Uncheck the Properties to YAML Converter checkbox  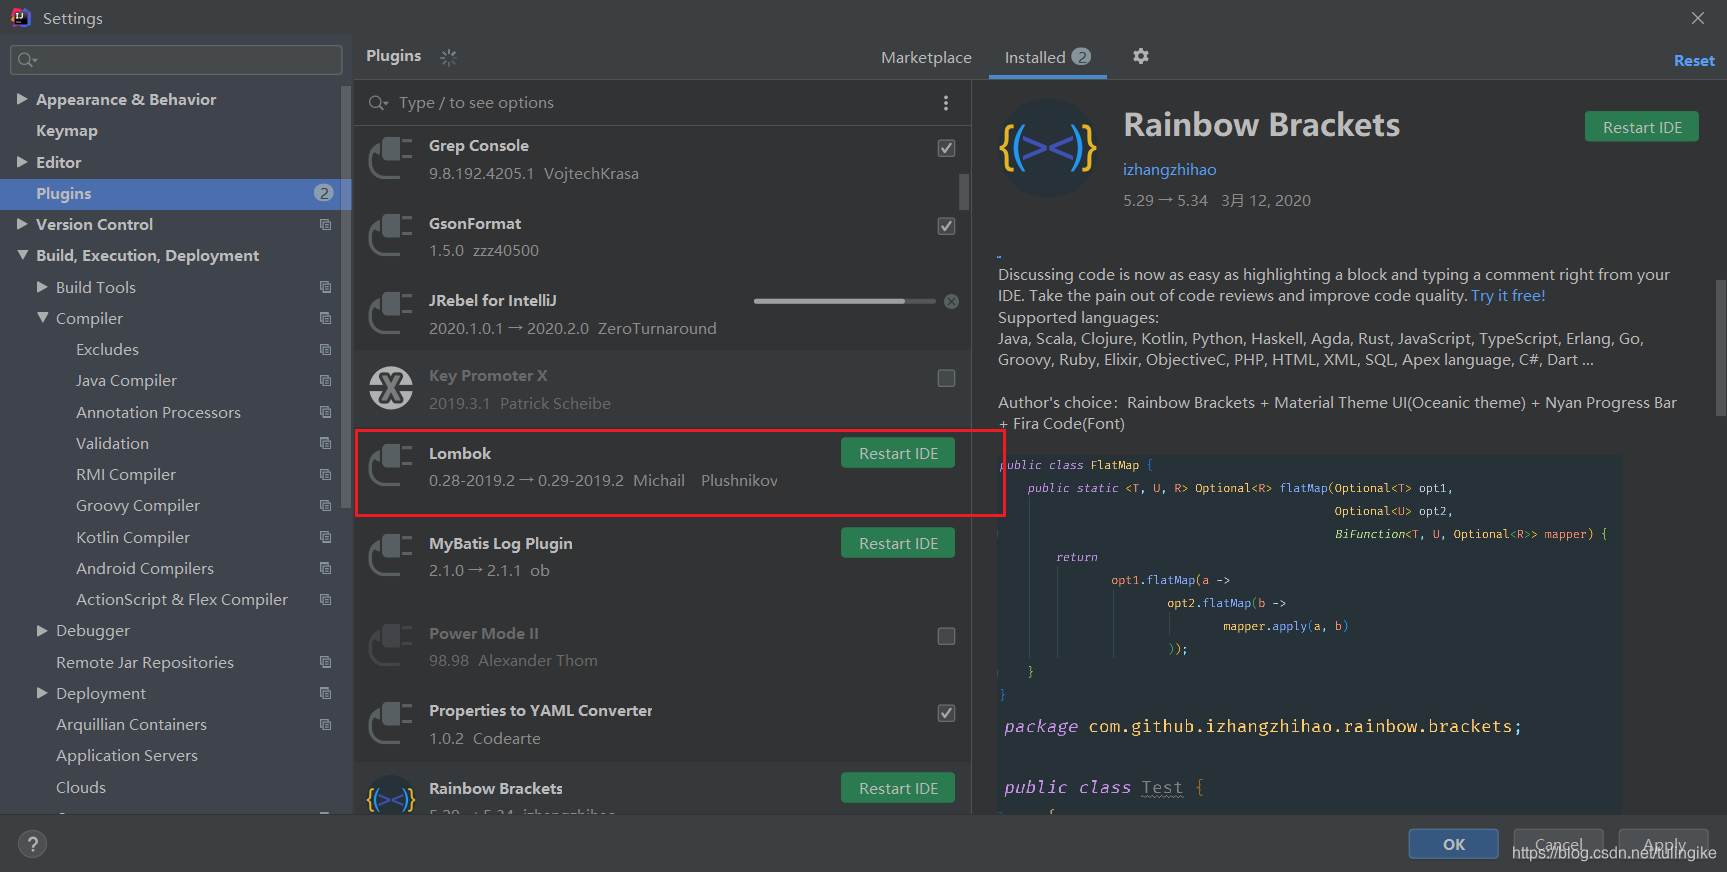click(x=946, y=713)
